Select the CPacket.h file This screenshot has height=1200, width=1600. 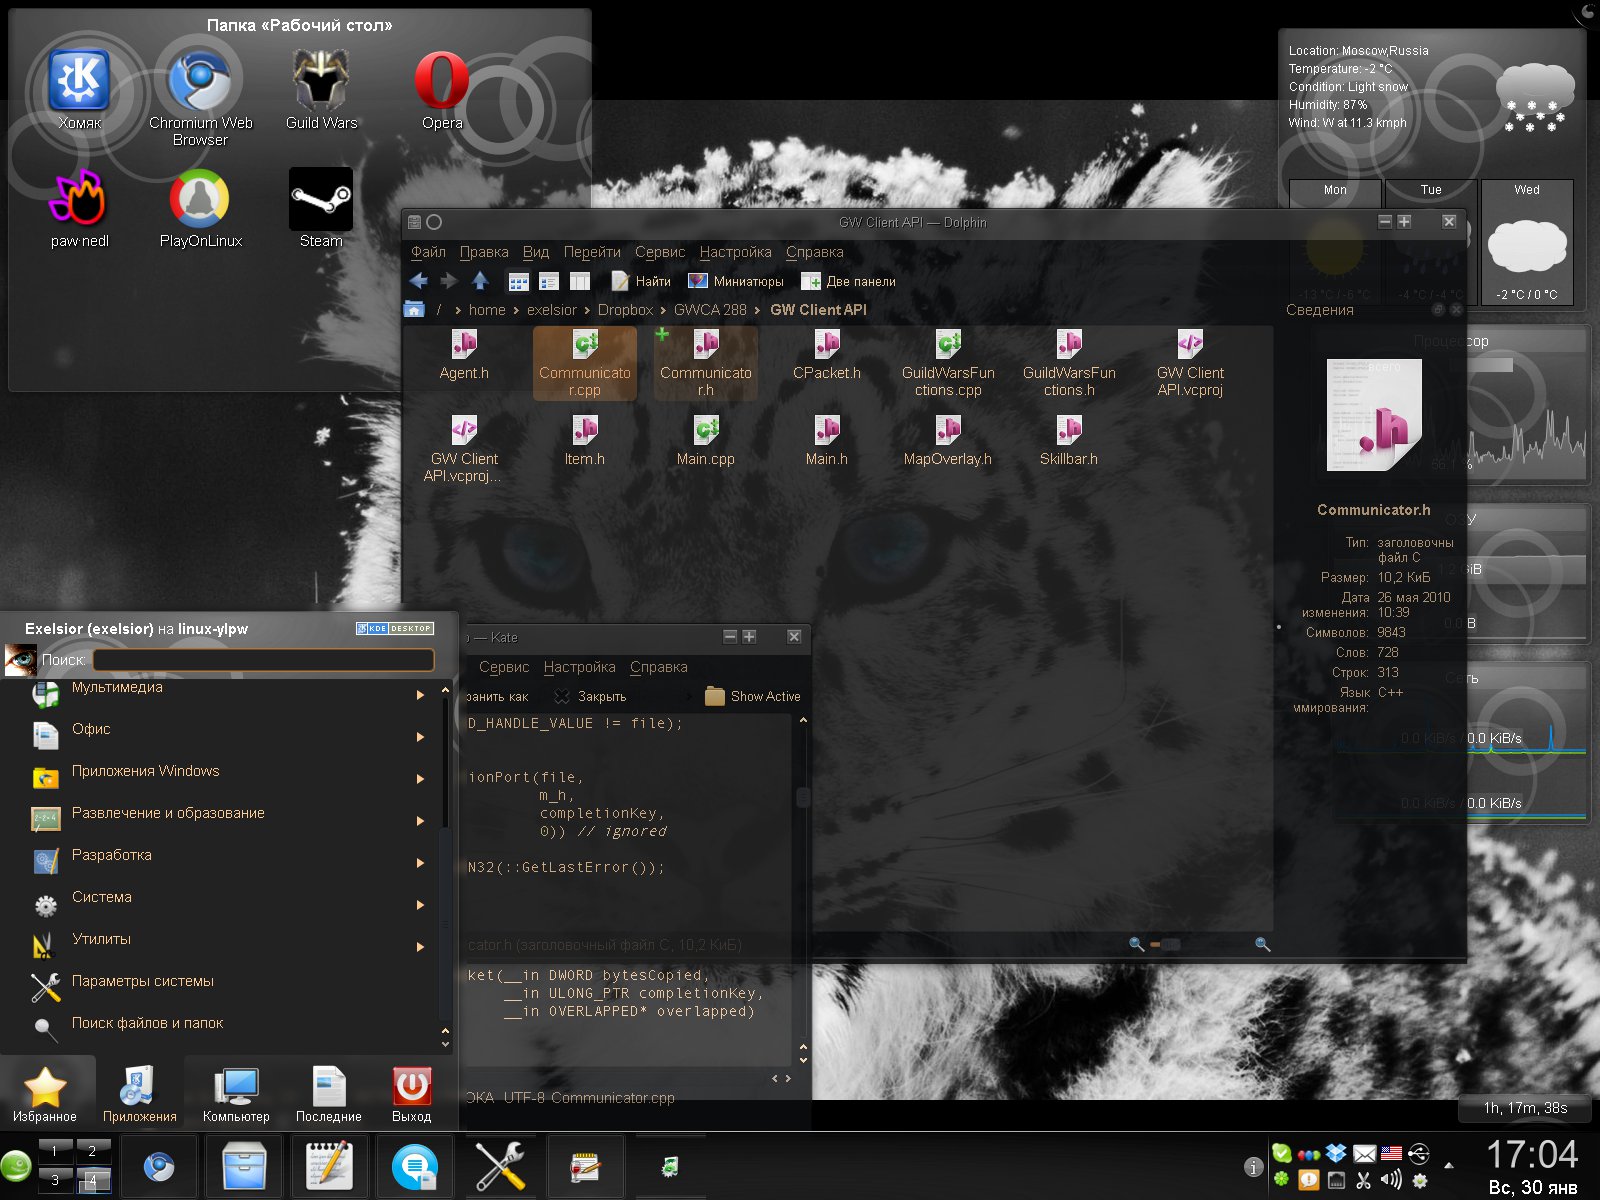coord(827,355)
